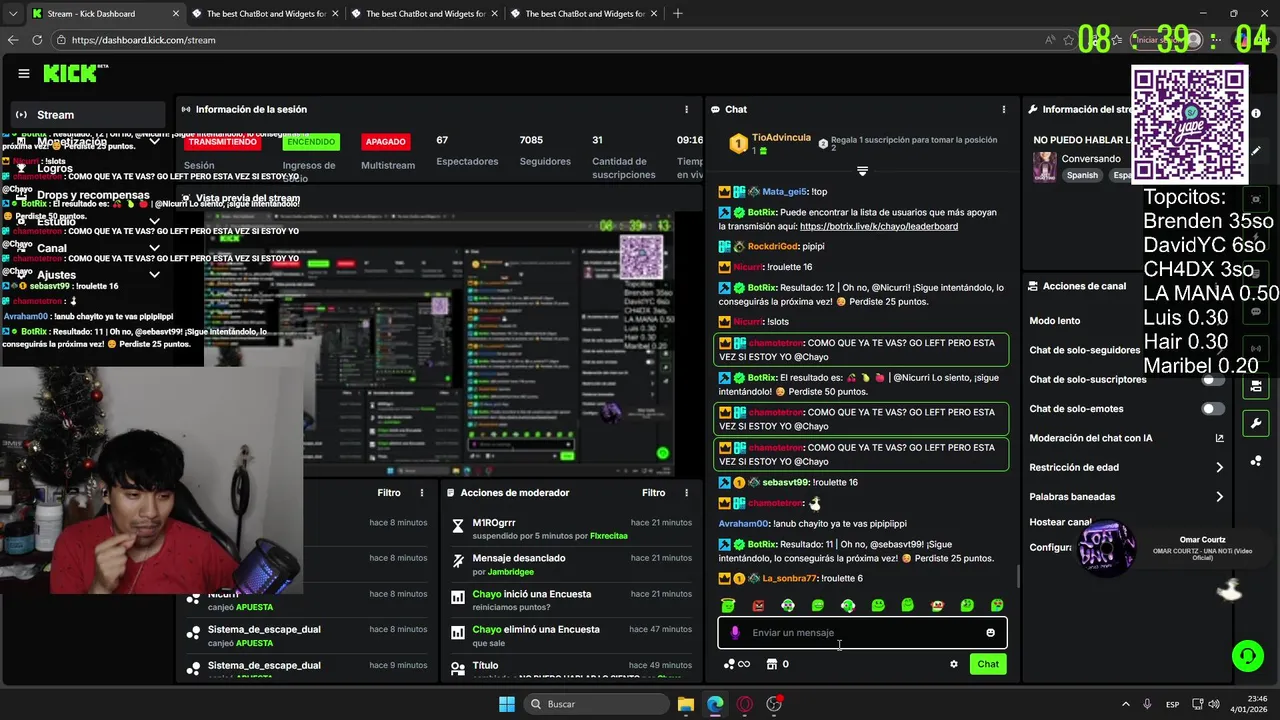Click the browser address bar URL

(143, 40)
